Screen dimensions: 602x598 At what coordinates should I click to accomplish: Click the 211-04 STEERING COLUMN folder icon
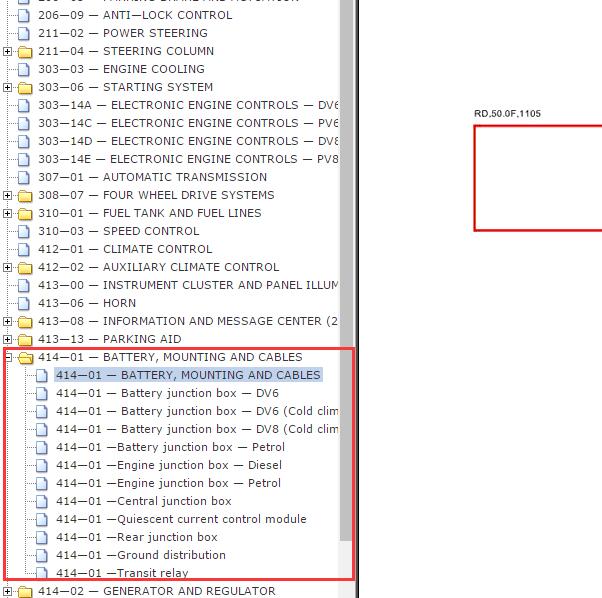tap(25, 51)
